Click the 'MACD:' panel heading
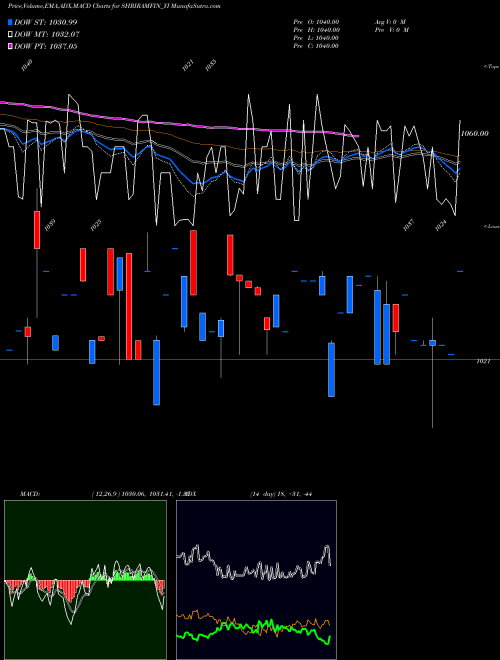This screenshot has width=500, height=660. 30,494
